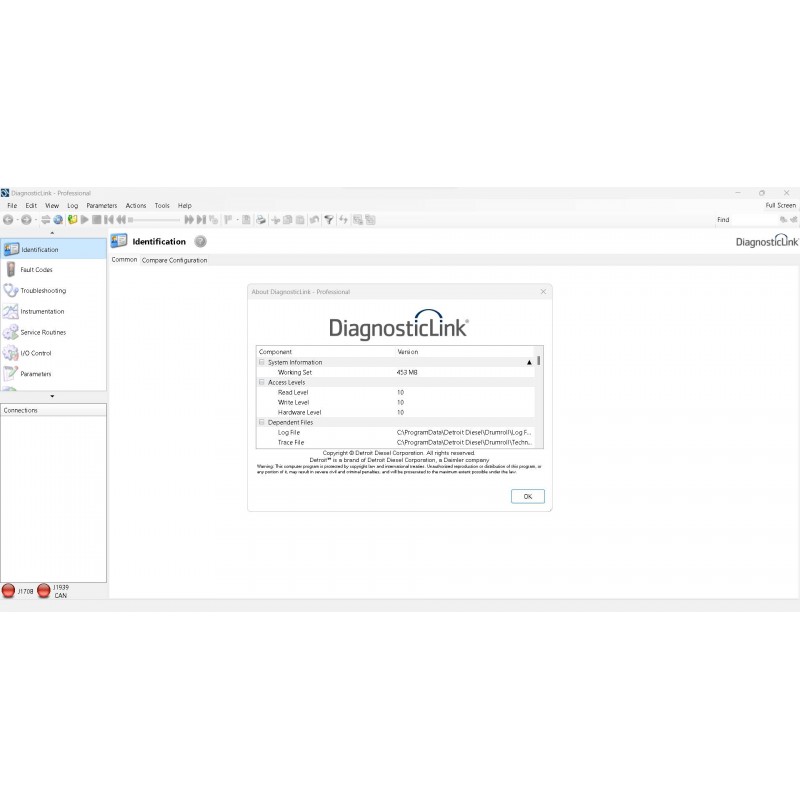Screen dimensions: 800x800
Task: Collapse the System Information group
Action: pyautogui.click(x=262, y=362)
